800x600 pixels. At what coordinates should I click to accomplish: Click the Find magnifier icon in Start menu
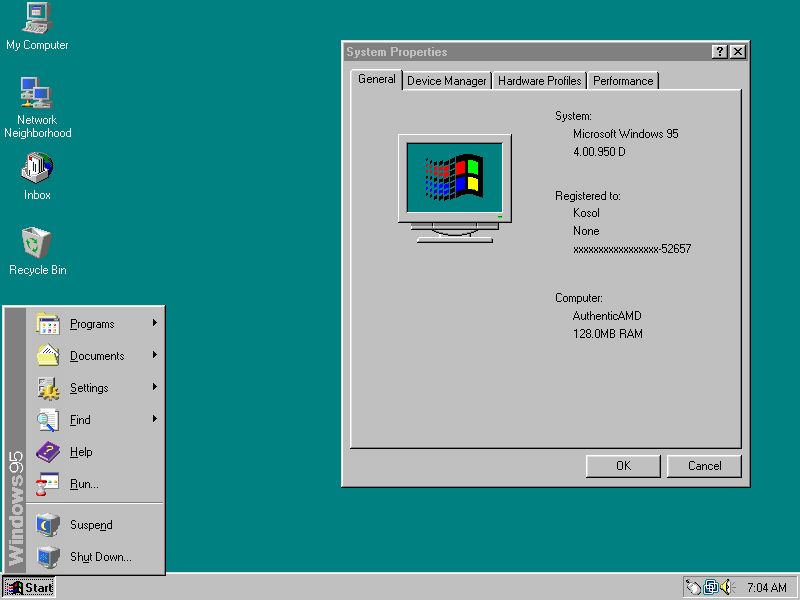tap(48, 420)
